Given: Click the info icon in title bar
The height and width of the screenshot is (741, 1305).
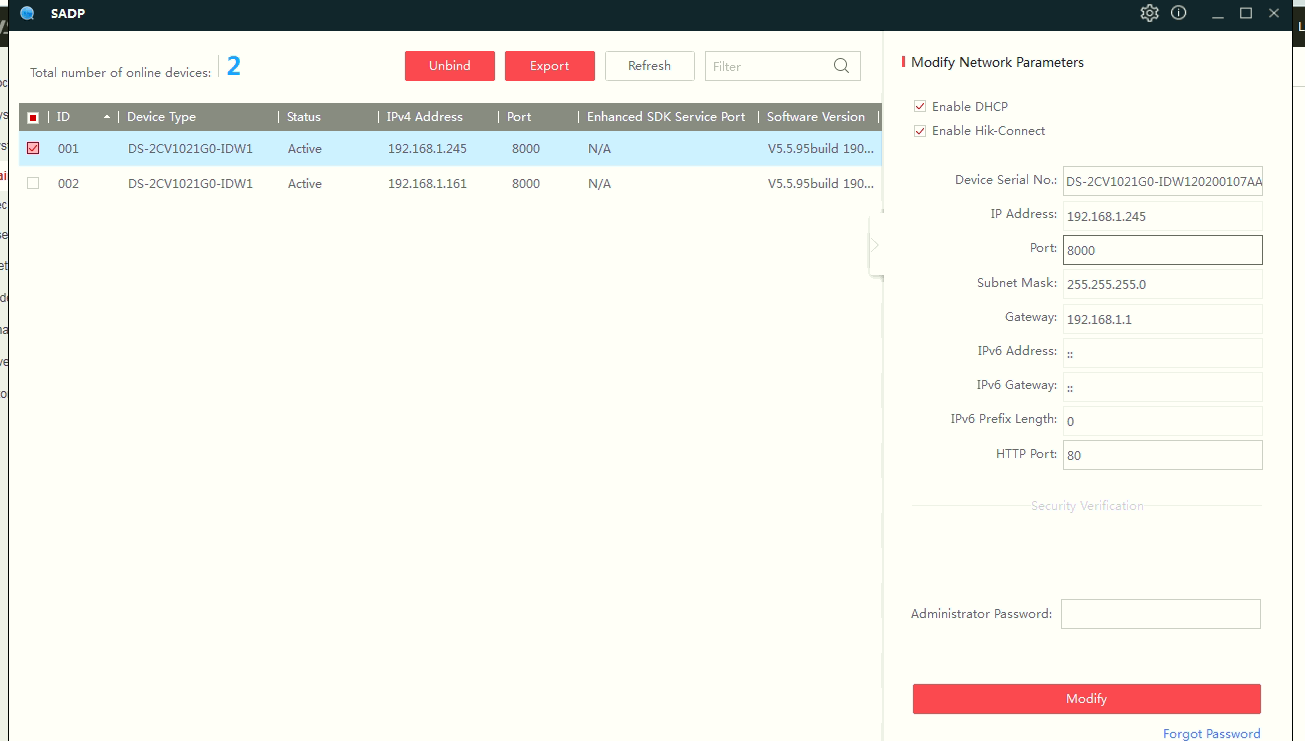Looking at the screenshot, I should point(1179,13).
